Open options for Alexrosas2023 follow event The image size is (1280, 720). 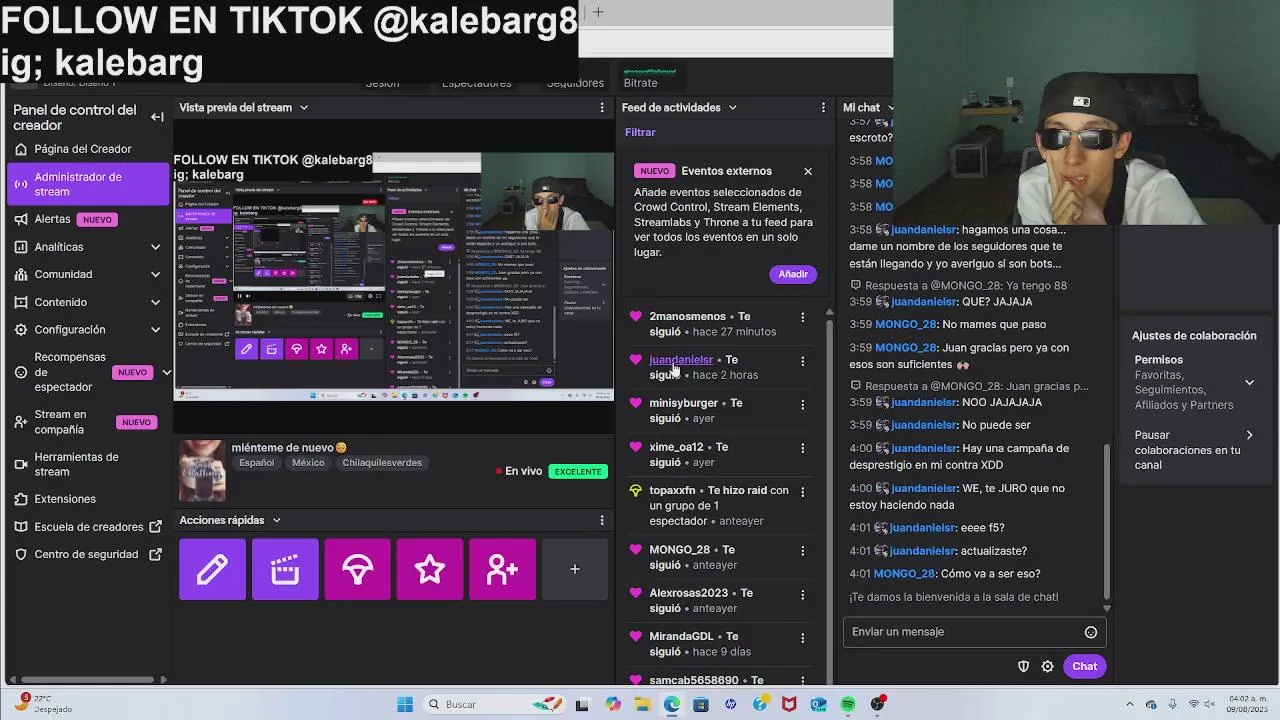[x=802, y=594]
